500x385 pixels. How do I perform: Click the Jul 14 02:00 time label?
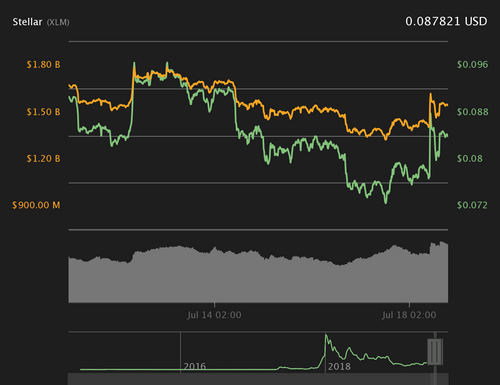tap(214, 315)
